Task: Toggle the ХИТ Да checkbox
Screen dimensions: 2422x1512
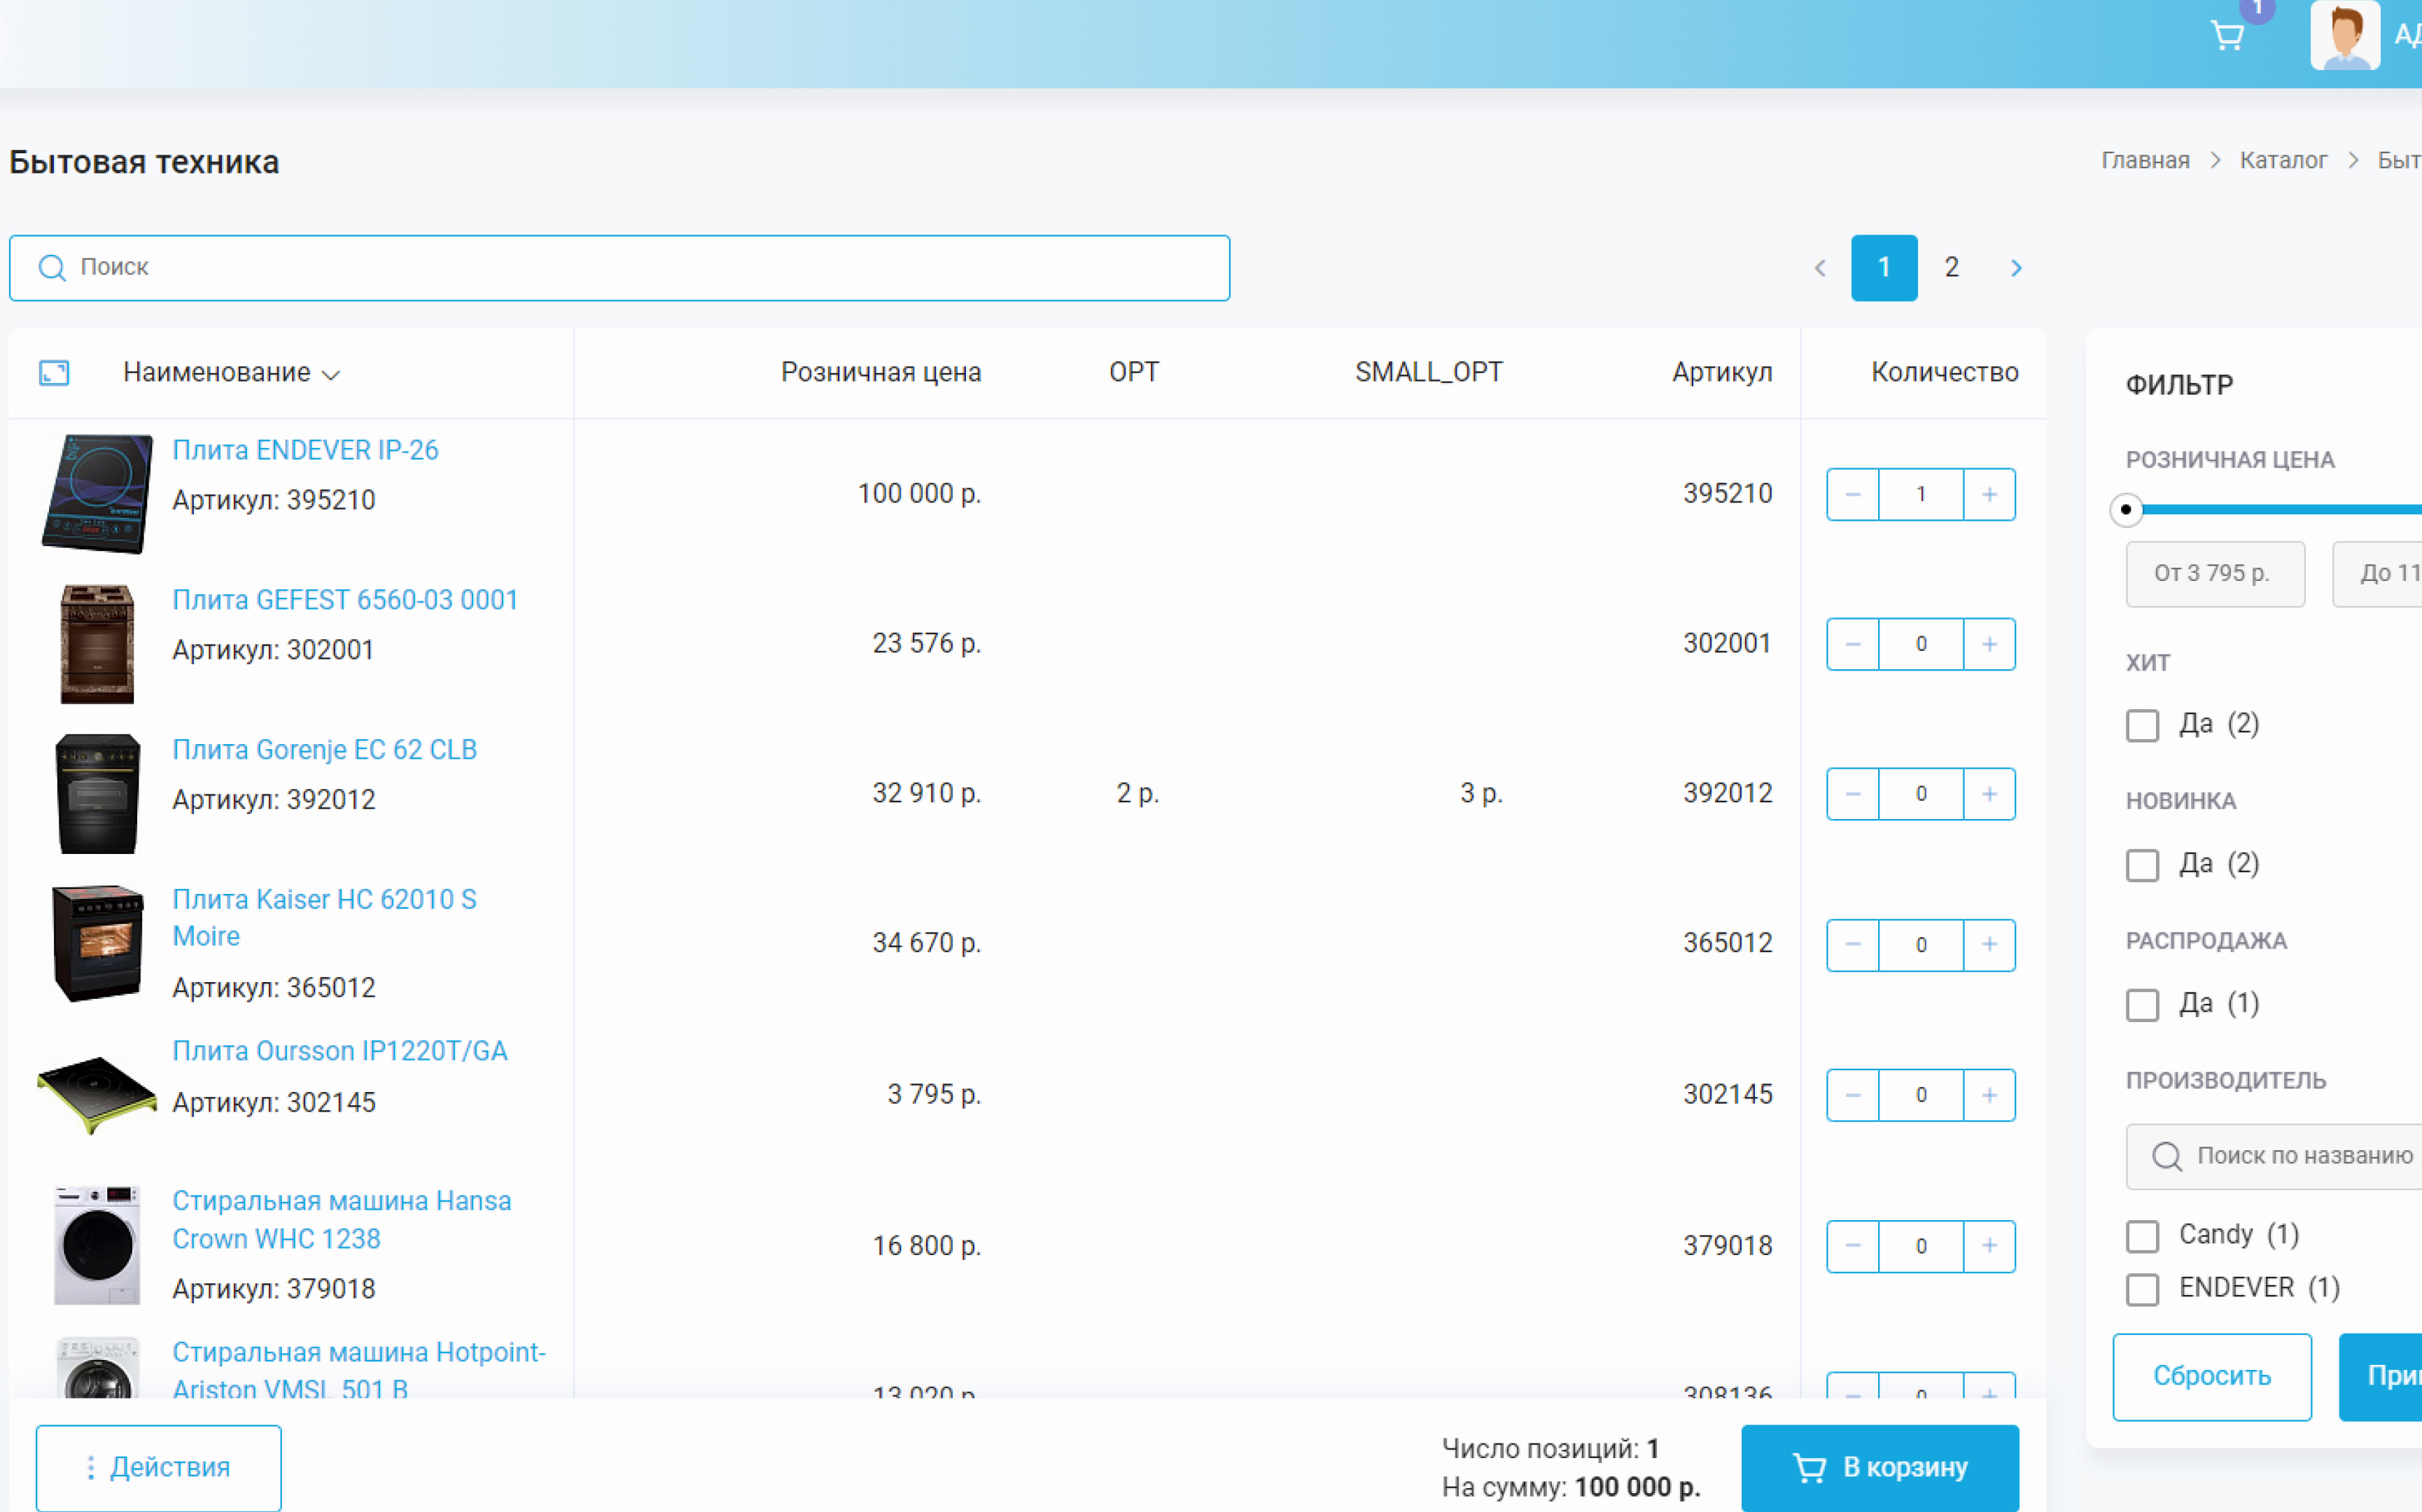Action: point(2142,726)
